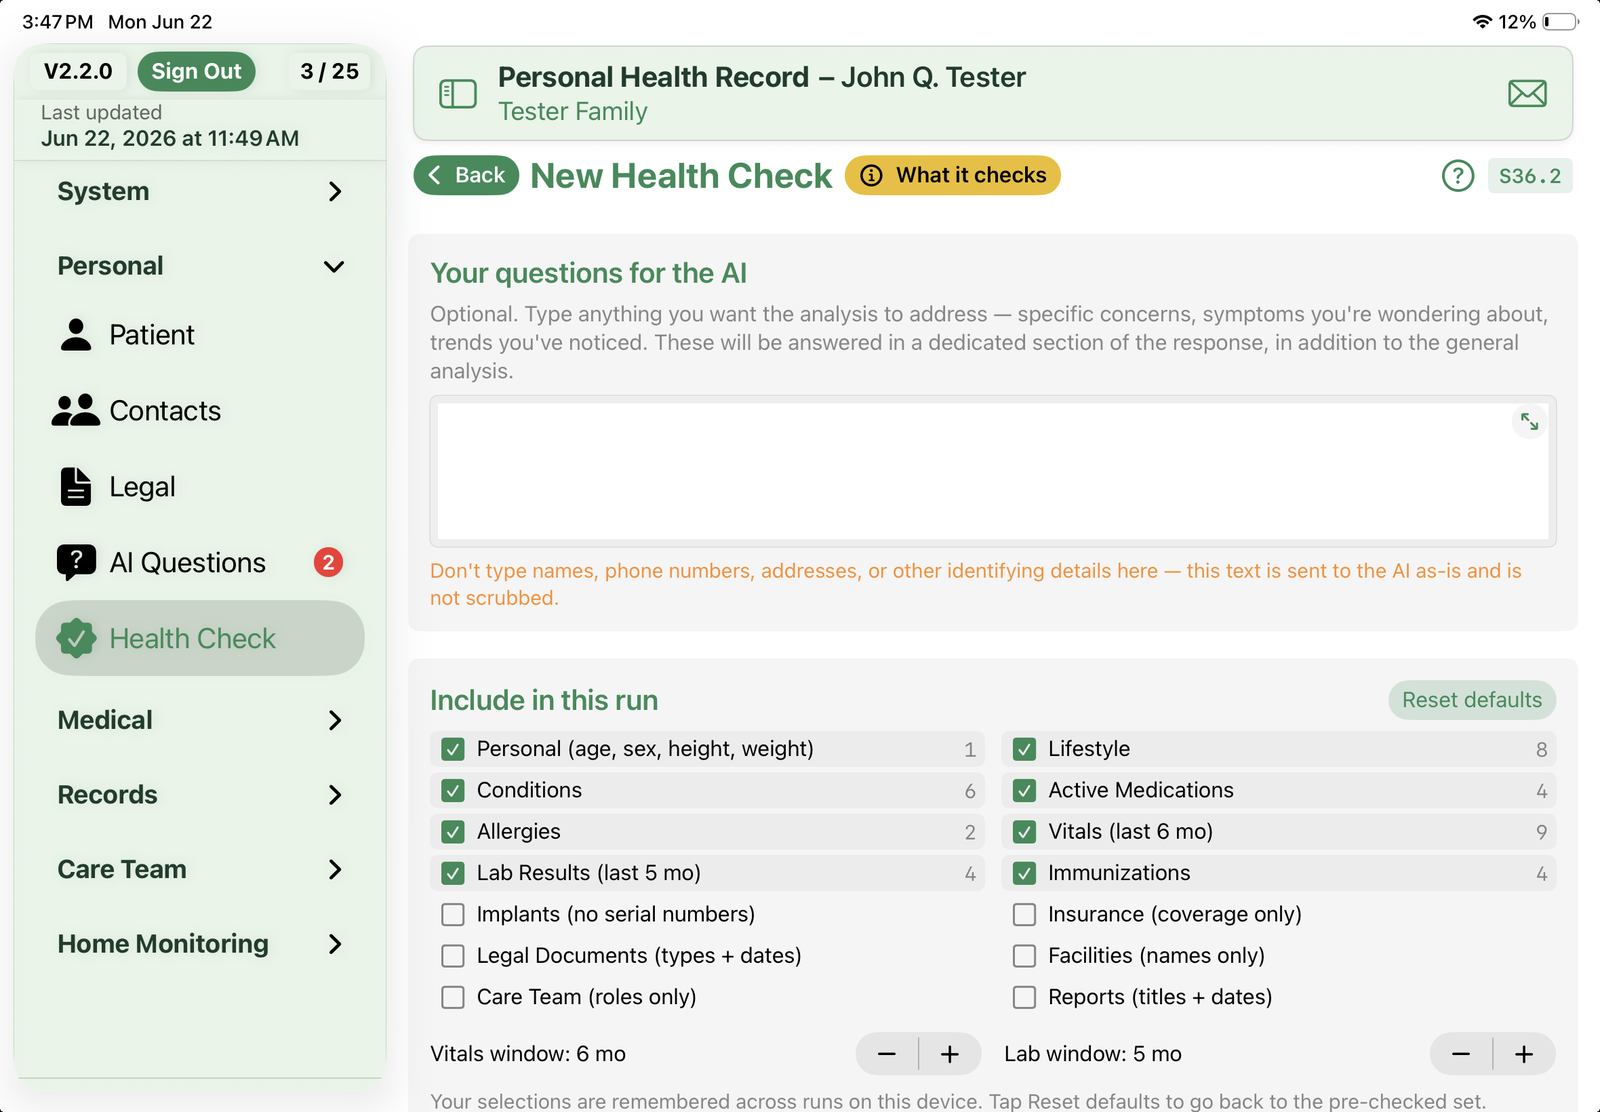Image resolution: width=1600 pixels, height=1112 pixels.
Task: Expand the Records section
Action: (x=200, y=795)
